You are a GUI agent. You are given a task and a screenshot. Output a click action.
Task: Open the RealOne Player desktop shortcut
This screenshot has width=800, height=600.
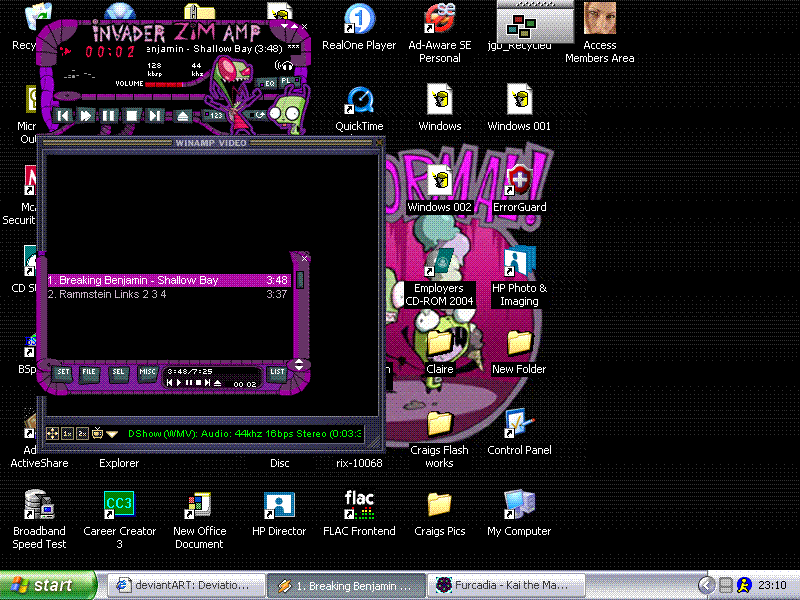pos(359,27)
